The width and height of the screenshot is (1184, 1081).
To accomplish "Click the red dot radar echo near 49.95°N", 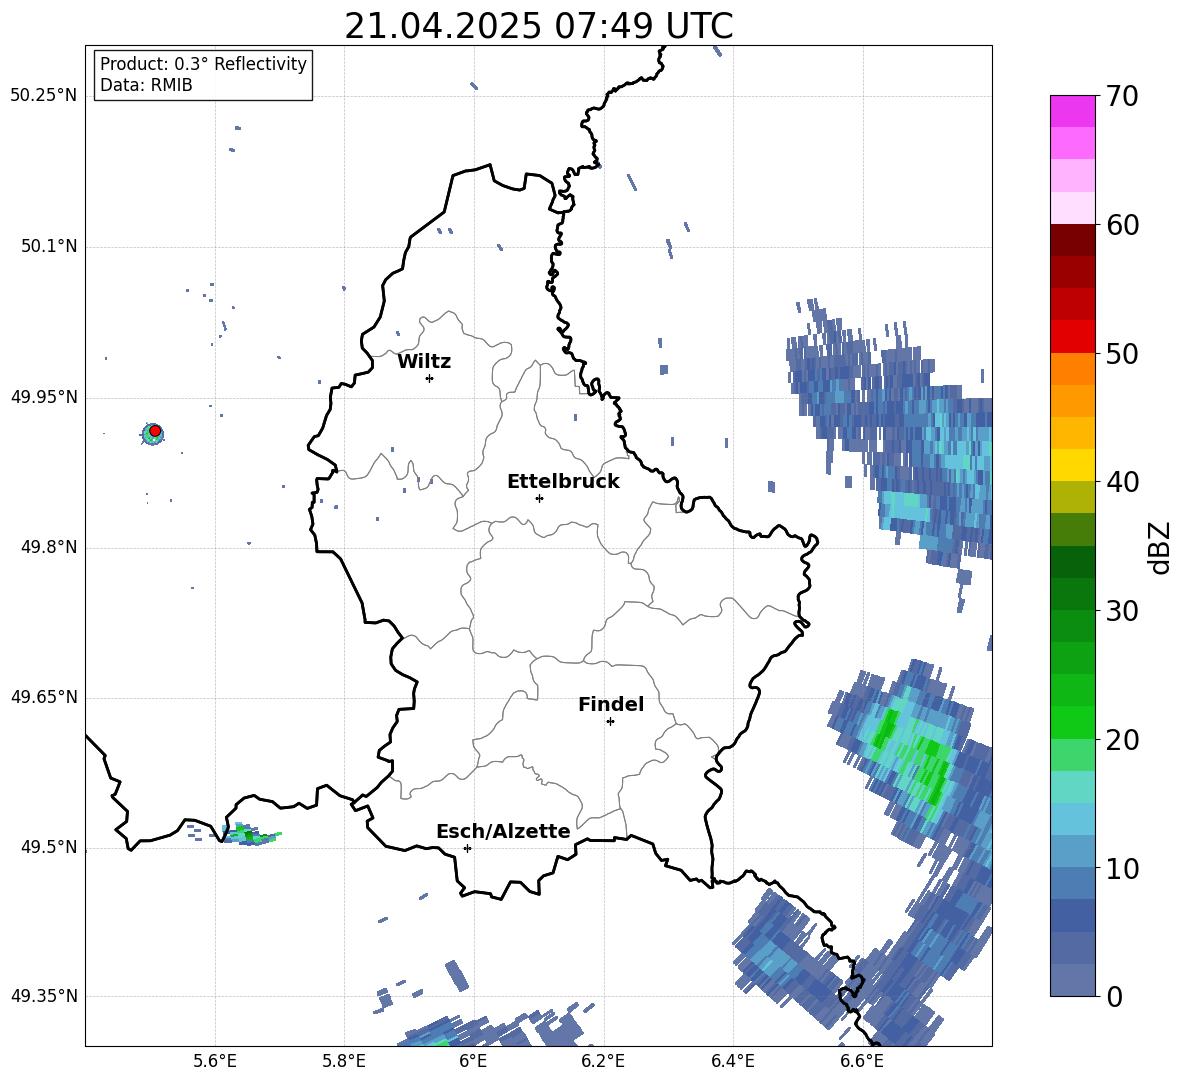I will click(x=155, y=431).
